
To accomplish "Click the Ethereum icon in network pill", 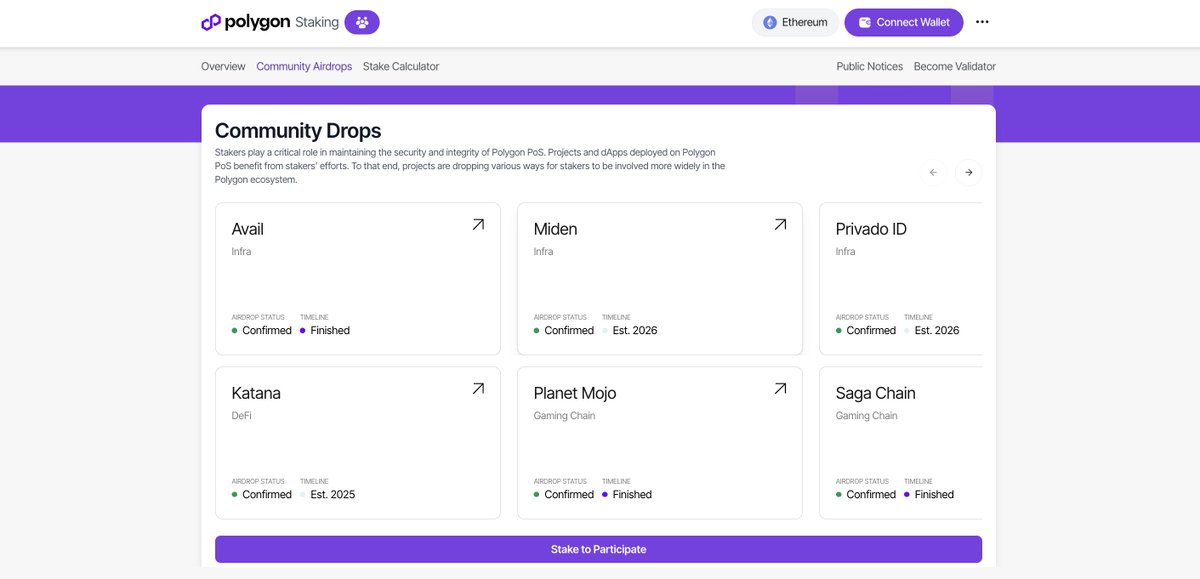I will click(x=770, y=22).
